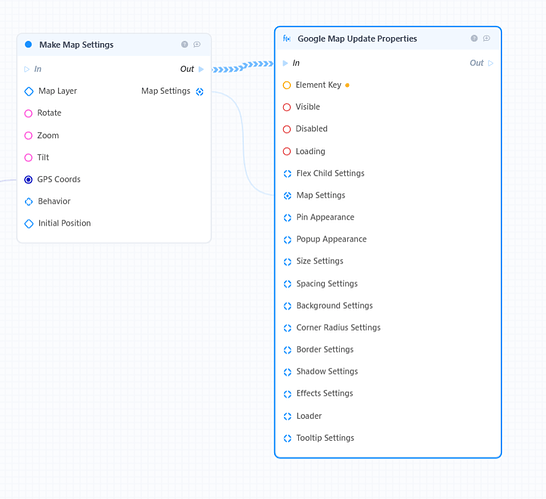This screenshot has height=499, width=546.
Task: Click the Flex Child Settings label
Action: (x=330, y=173)
